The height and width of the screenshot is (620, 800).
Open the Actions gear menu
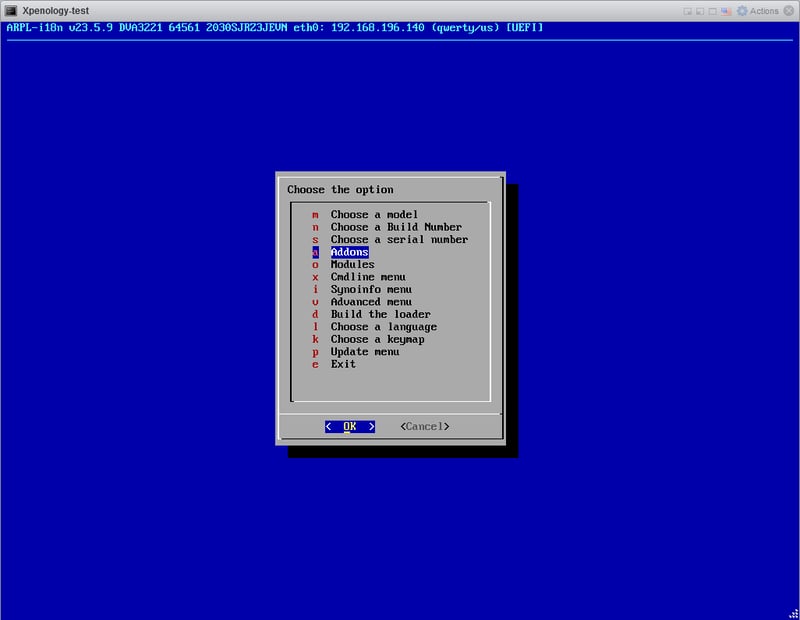[757, 10]
